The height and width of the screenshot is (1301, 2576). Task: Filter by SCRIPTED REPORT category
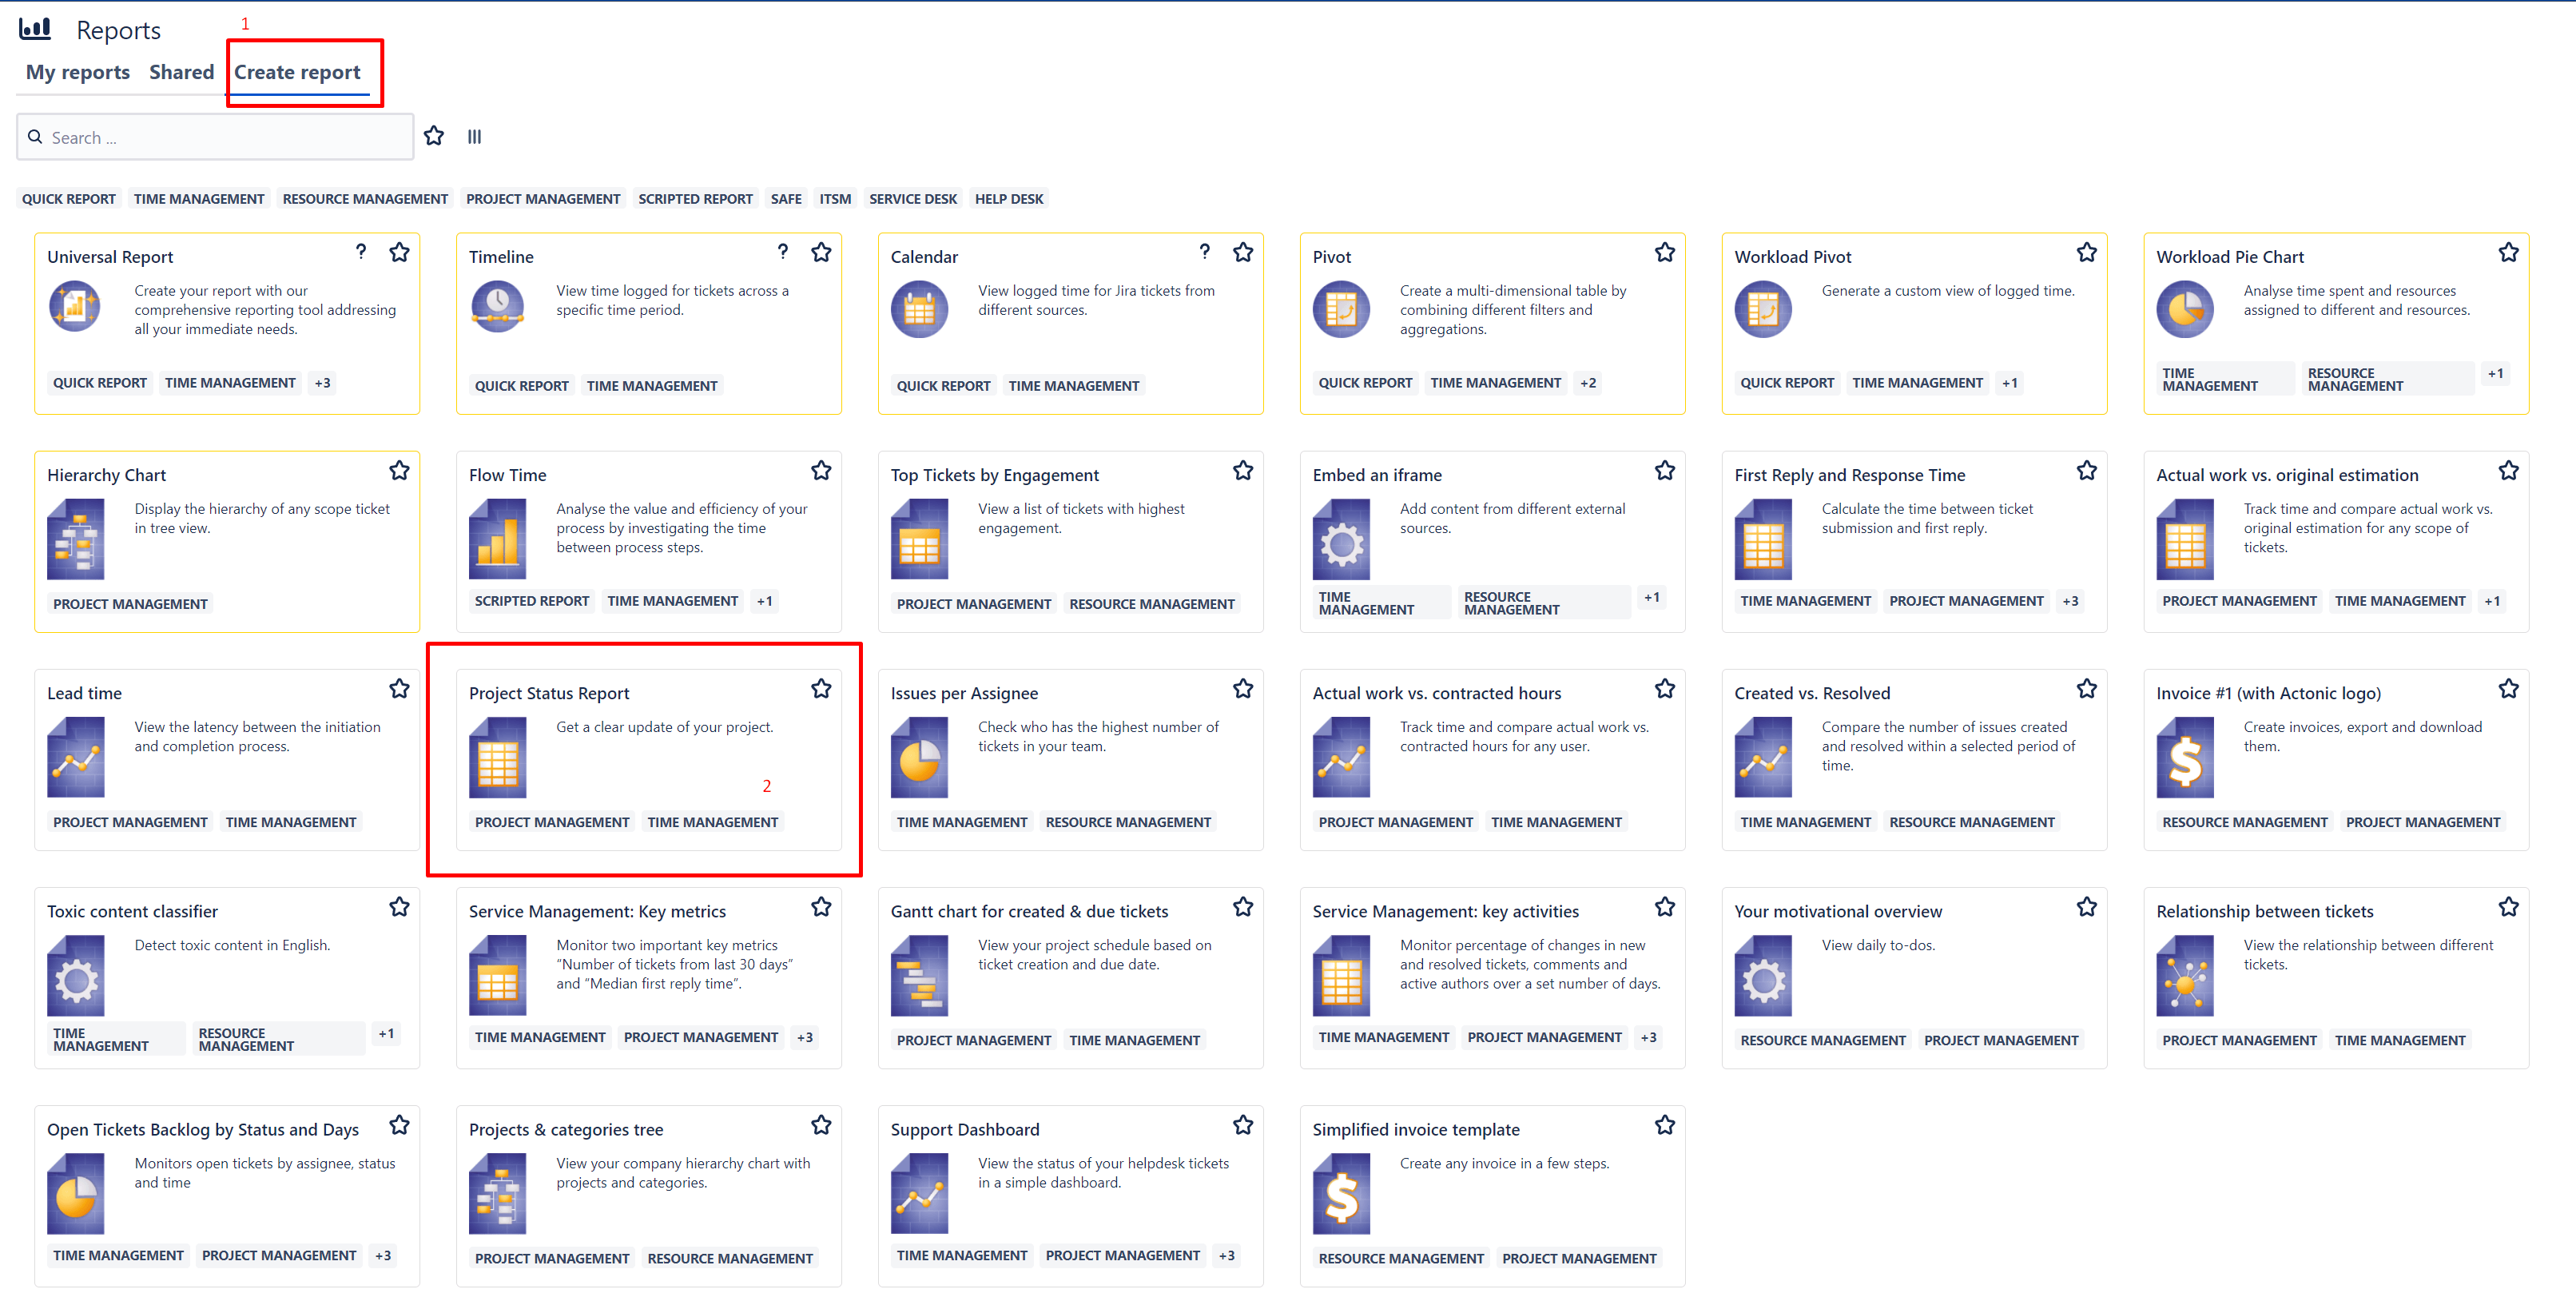point(695,199)
